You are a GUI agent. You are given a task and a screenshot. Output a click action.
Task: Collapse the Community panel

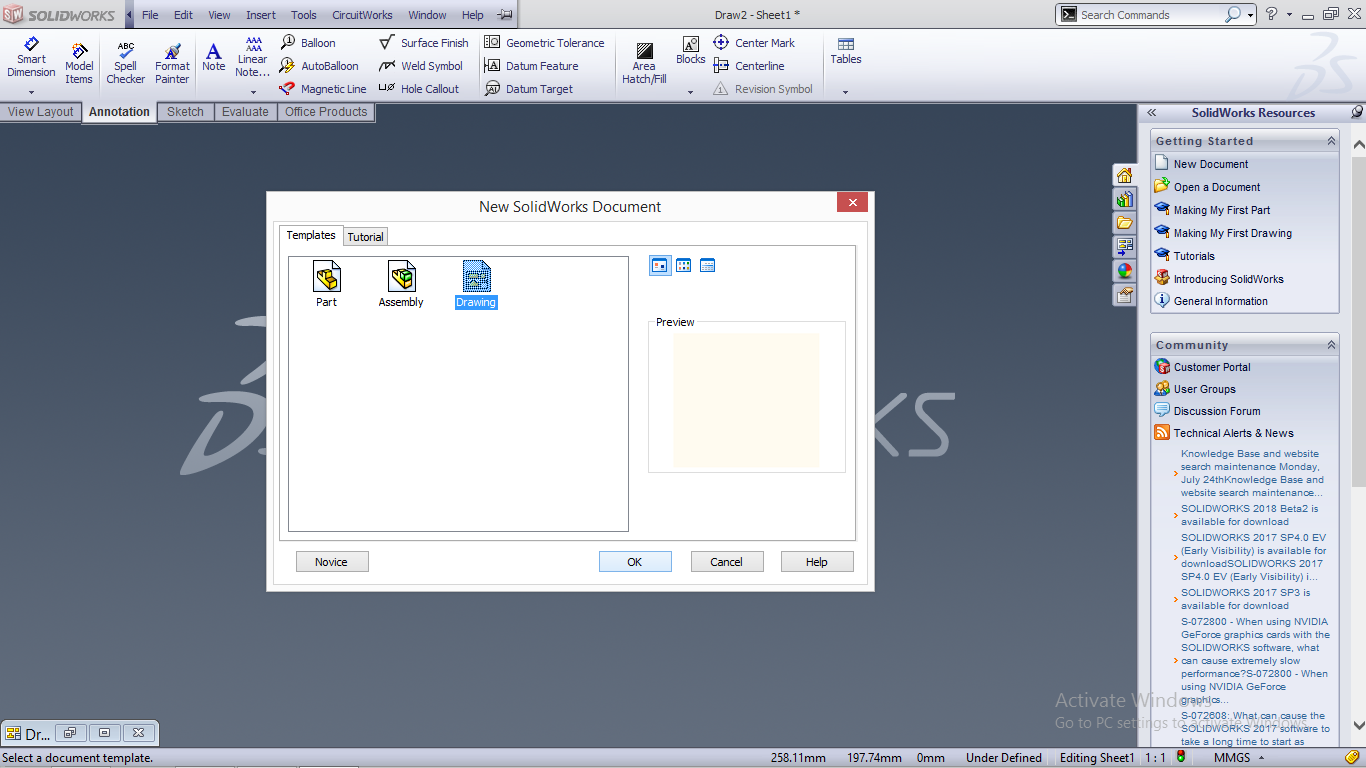(x=1330, y=344)
